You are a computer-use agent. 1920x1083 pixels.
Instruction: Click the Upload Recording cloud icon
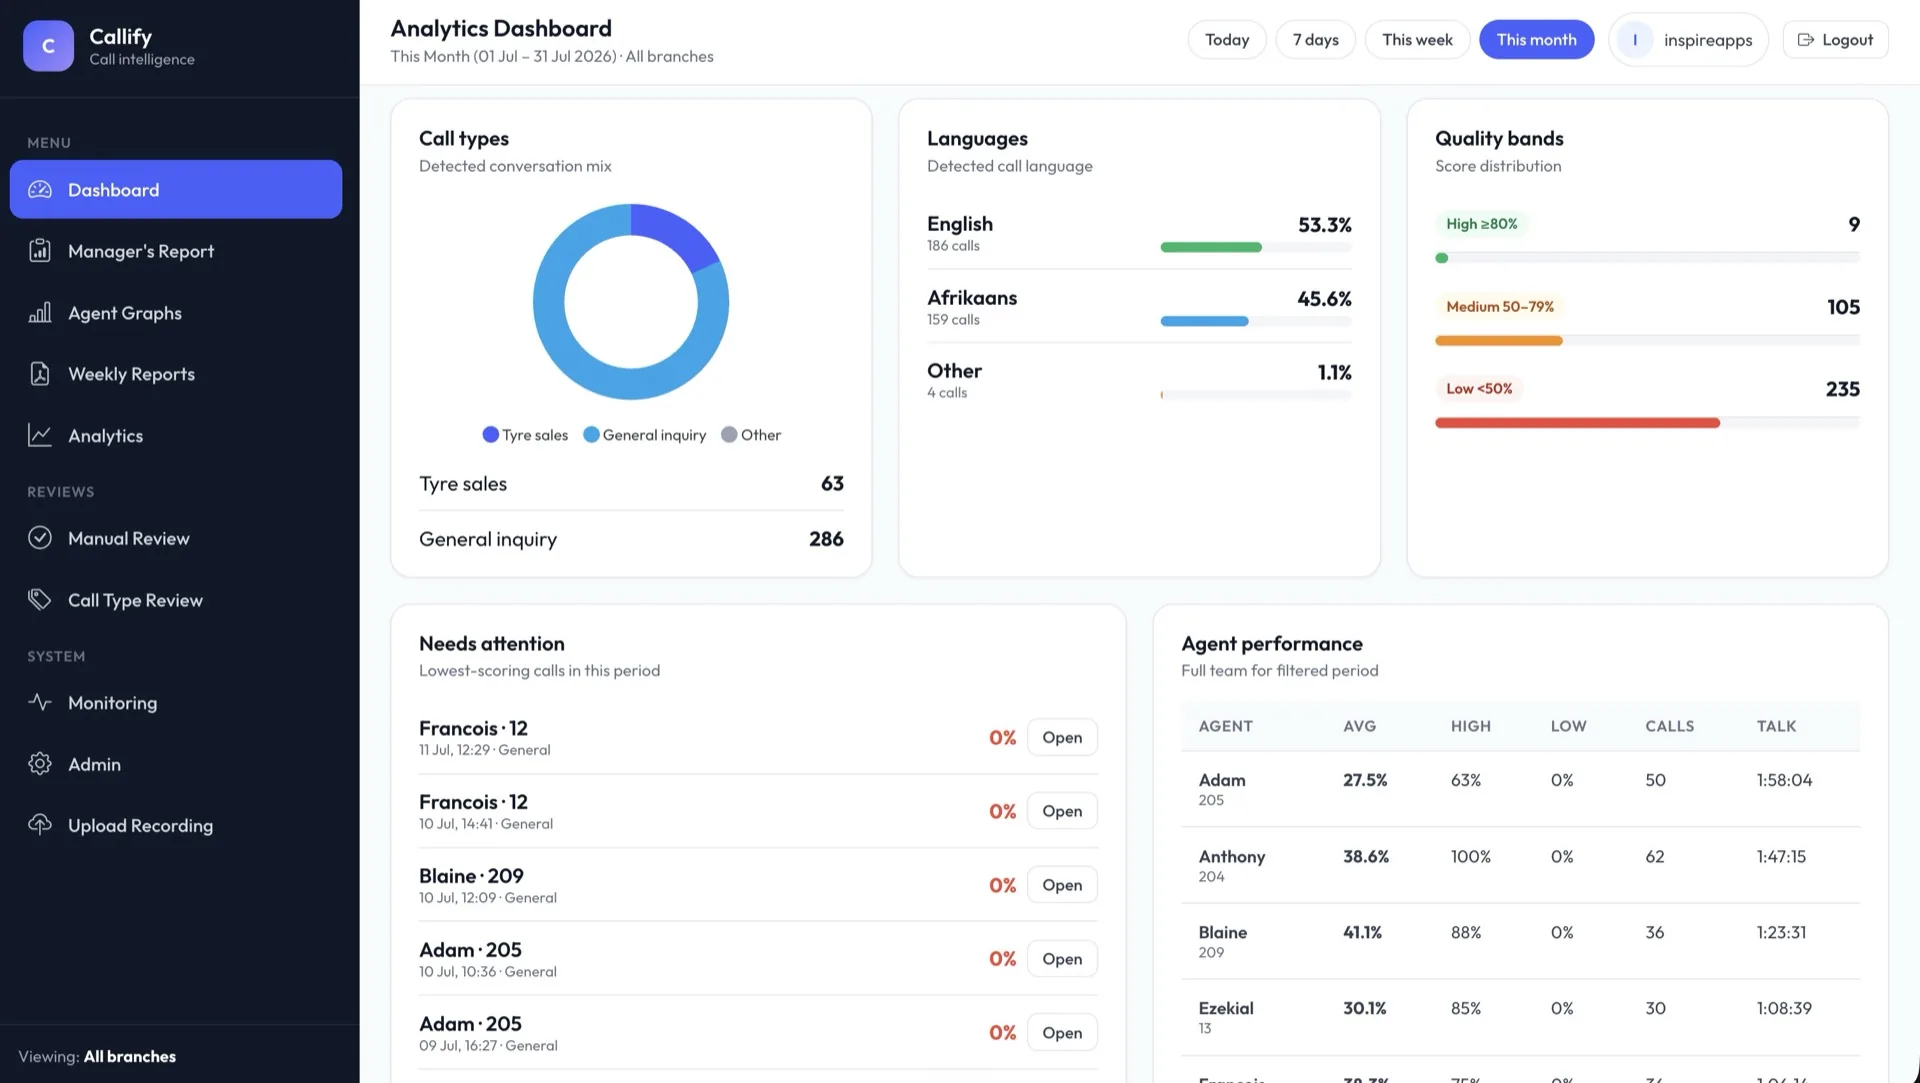(40, 825)
